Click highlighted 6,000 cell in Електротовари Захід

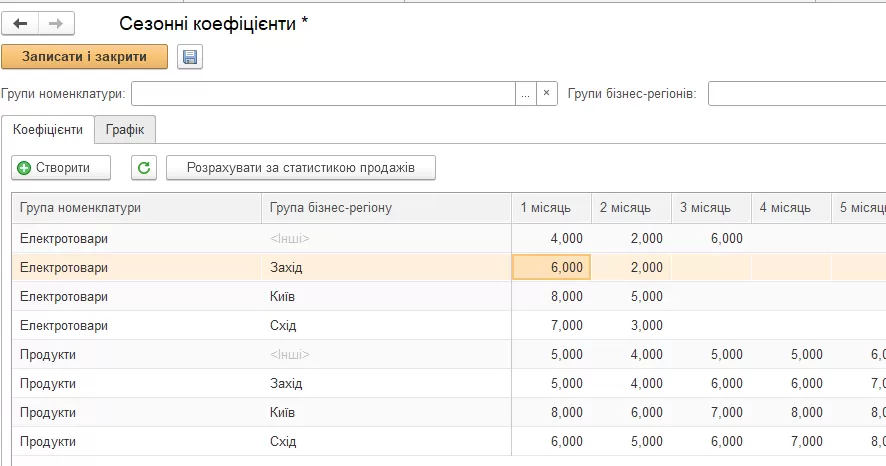coord(551,267)
